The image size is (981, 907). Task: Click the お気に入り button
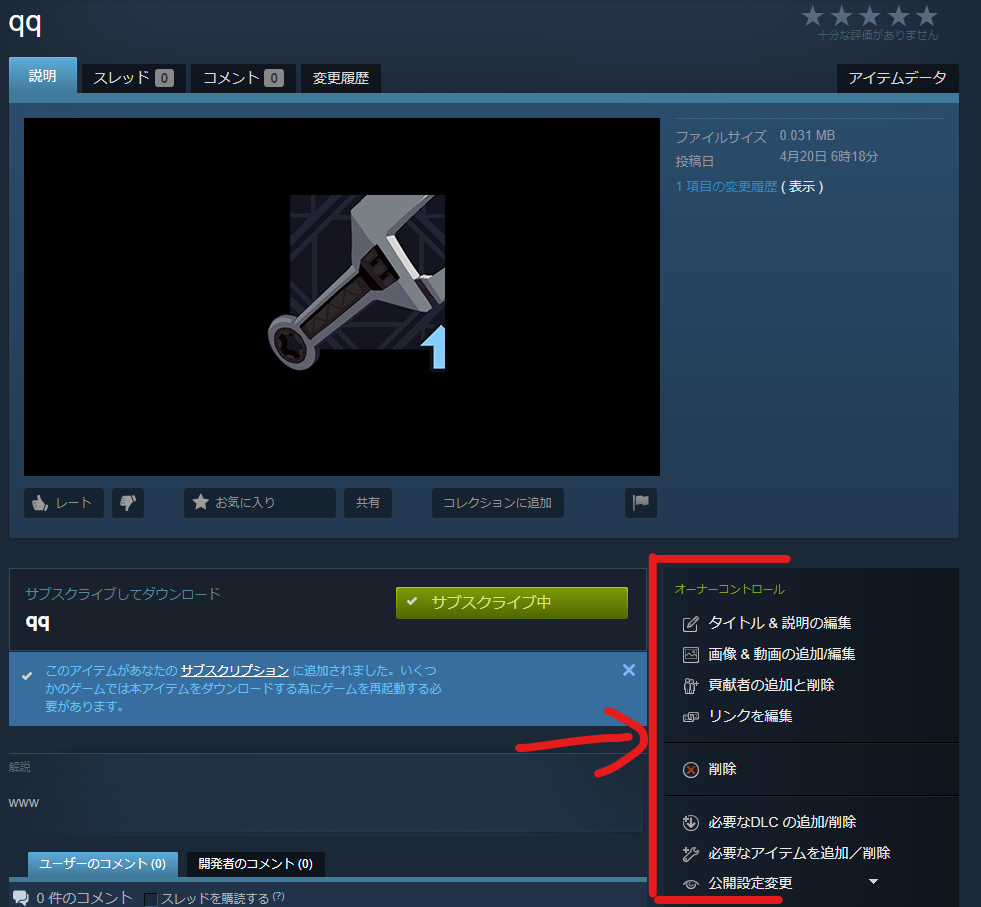pos(260,503)
